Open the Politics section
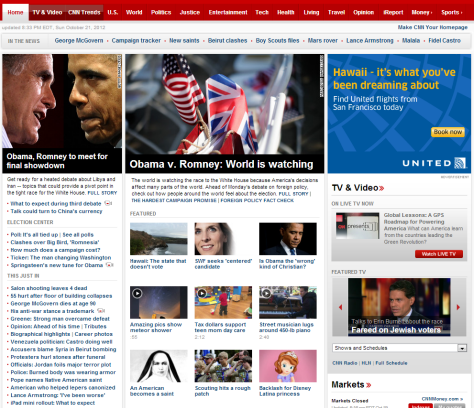This screenshot has width=474, height=408. coord(161,12)
